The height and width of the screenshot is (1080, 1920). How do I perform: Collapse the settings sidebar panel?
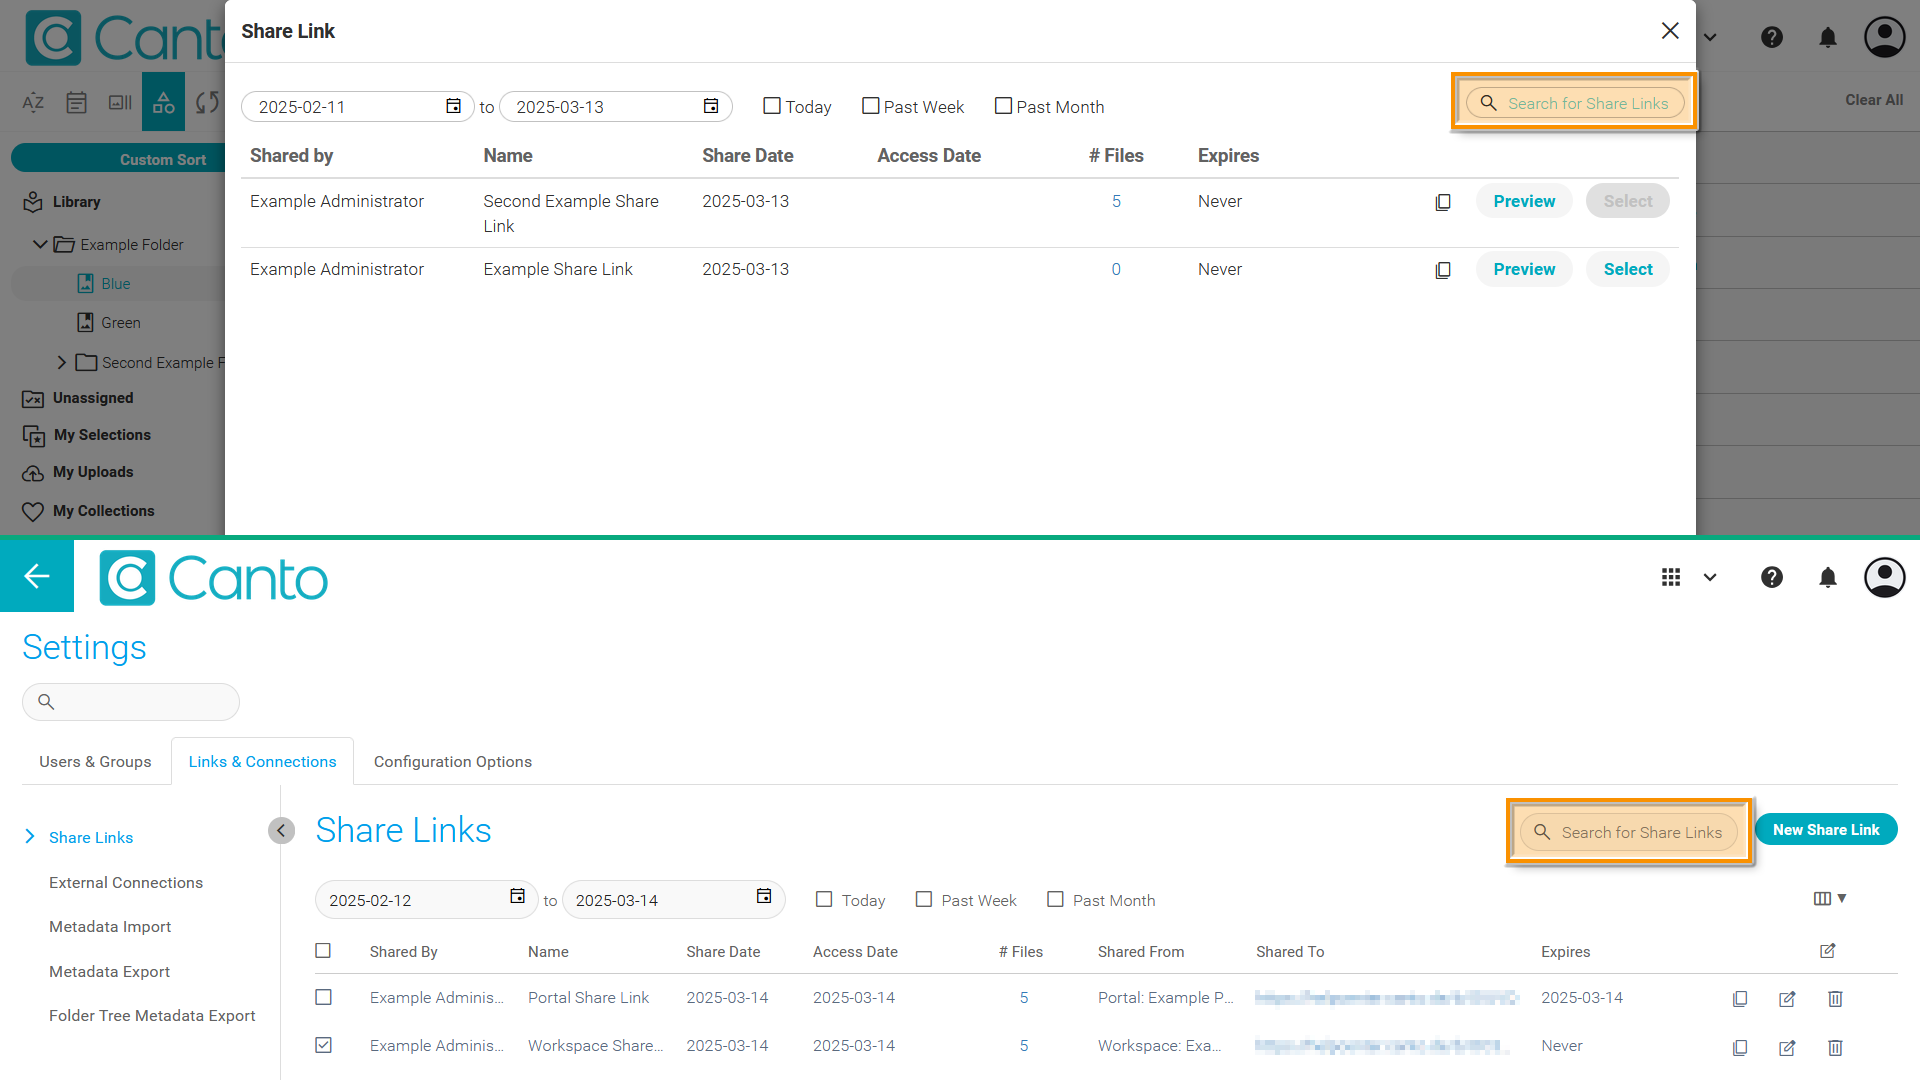point(281,830)
